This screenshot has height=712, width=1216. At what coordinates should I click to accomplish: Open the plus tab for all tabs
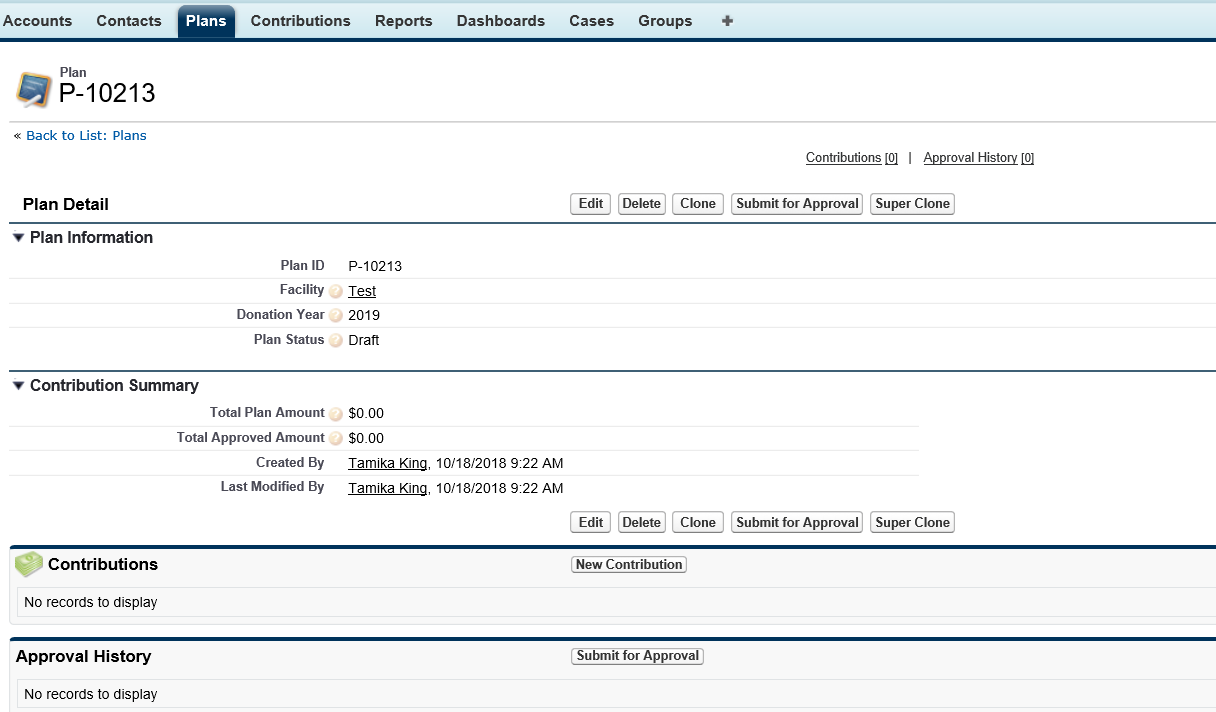[x=727, y=21]
